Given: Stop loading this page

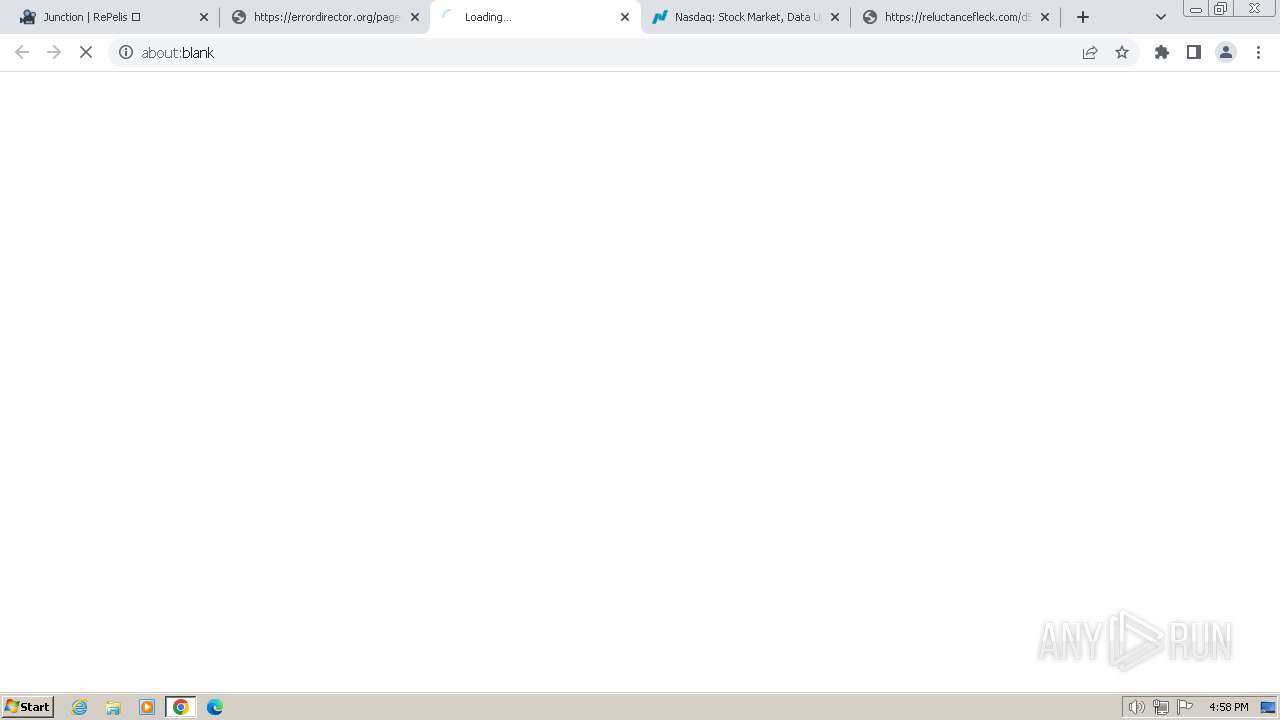Looking at the screenshot, I should point(86,52).
